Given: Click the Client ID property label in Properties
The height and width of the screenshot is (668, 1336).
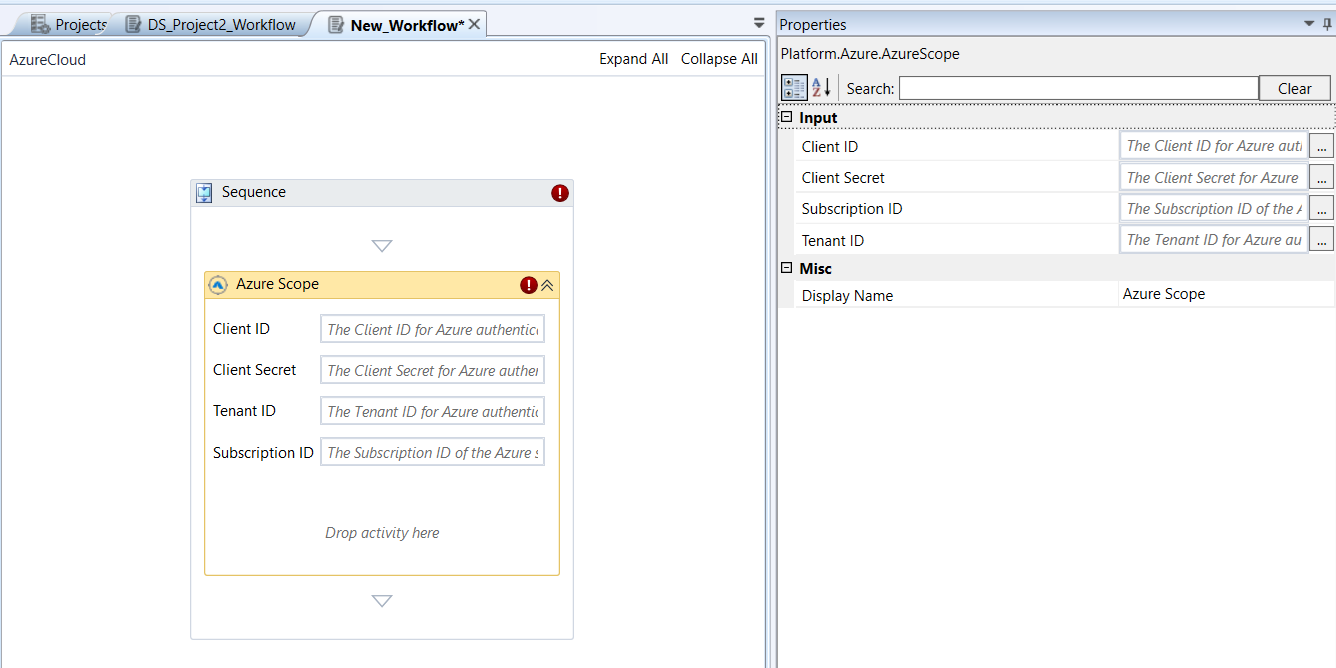Looking at the screenshot, I should [x=830, y=146].
